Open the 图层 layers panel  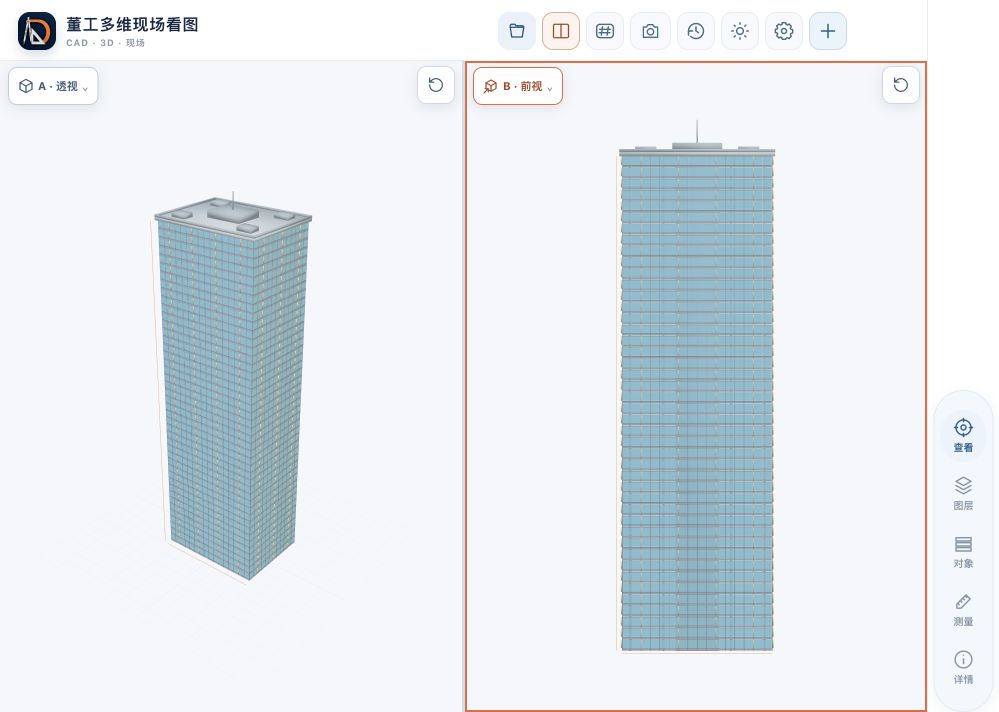click(963, 493)
